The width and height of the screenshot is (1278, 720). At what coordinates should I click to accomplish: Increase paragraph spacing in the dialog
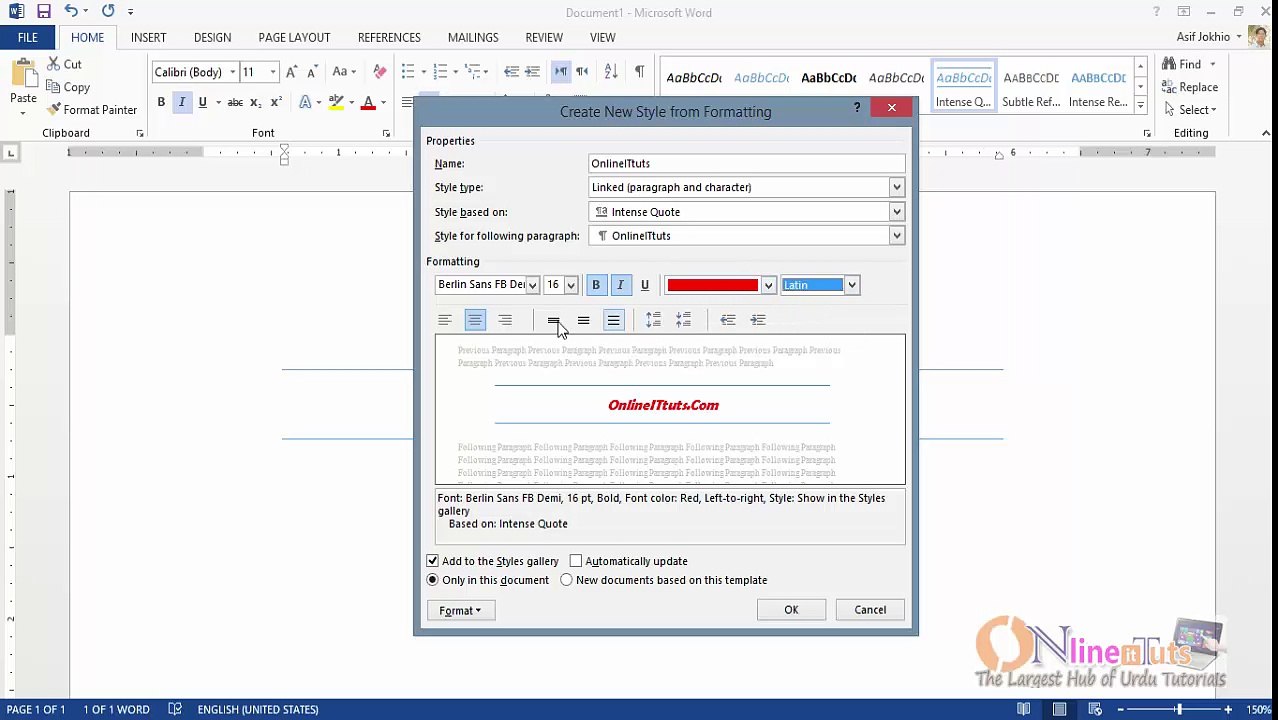pyautogui.click(x=653, y=320)
